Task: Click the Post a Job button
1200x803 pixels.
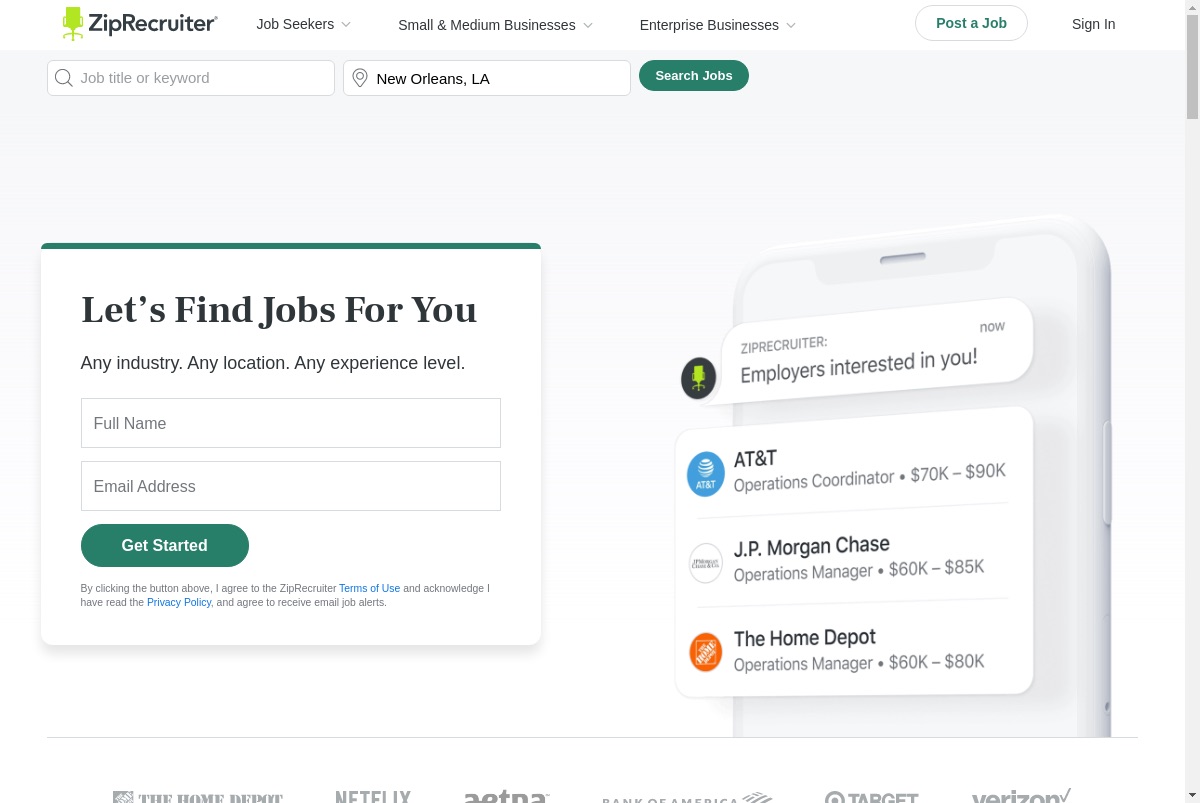Action: coord(971,23)
